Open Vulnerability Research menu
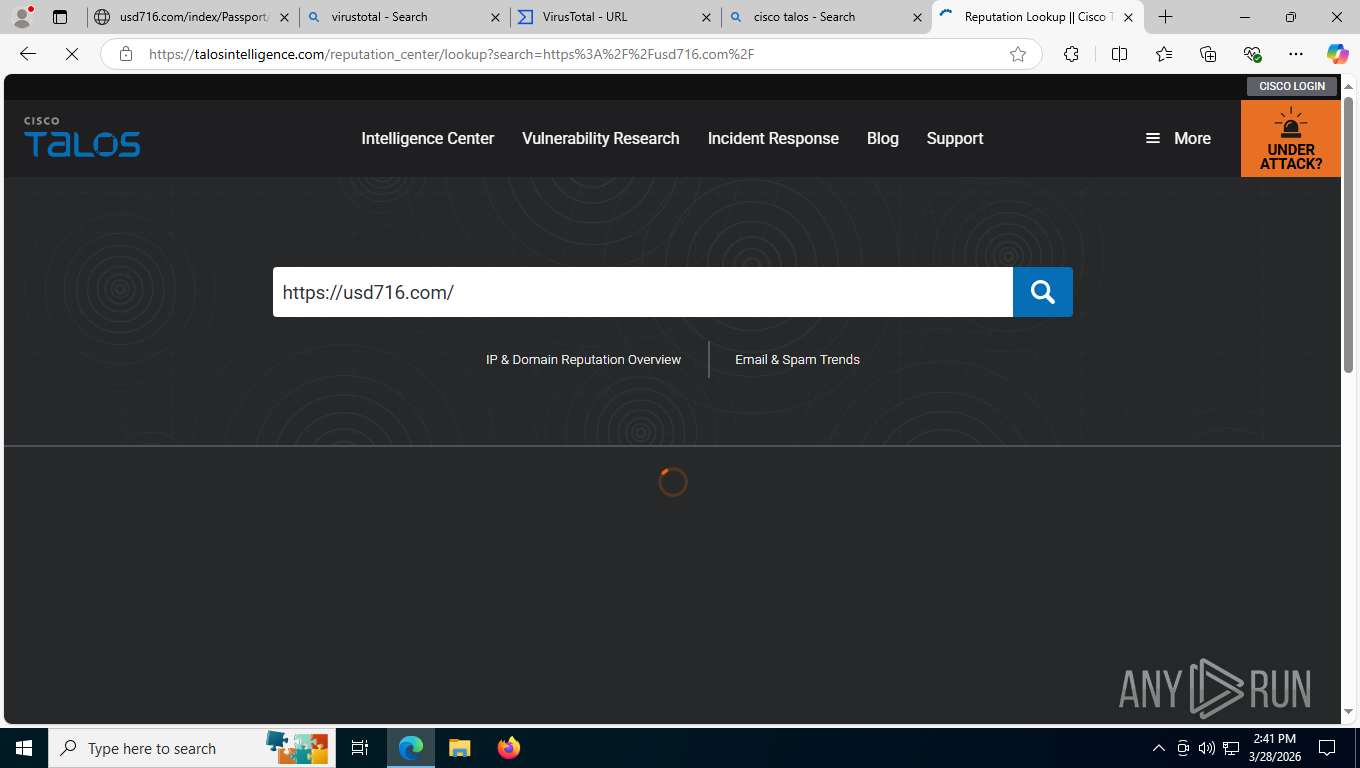 601,138
